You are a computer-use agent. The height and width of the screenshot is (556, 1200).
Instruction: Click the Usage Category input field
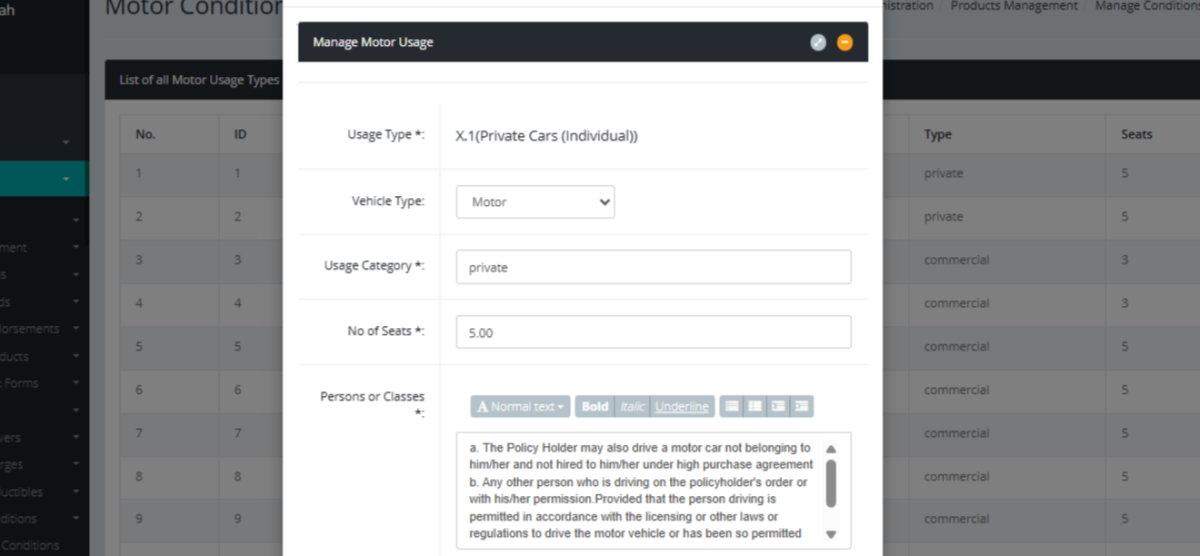pyautogui.click(x=653, y=267)
